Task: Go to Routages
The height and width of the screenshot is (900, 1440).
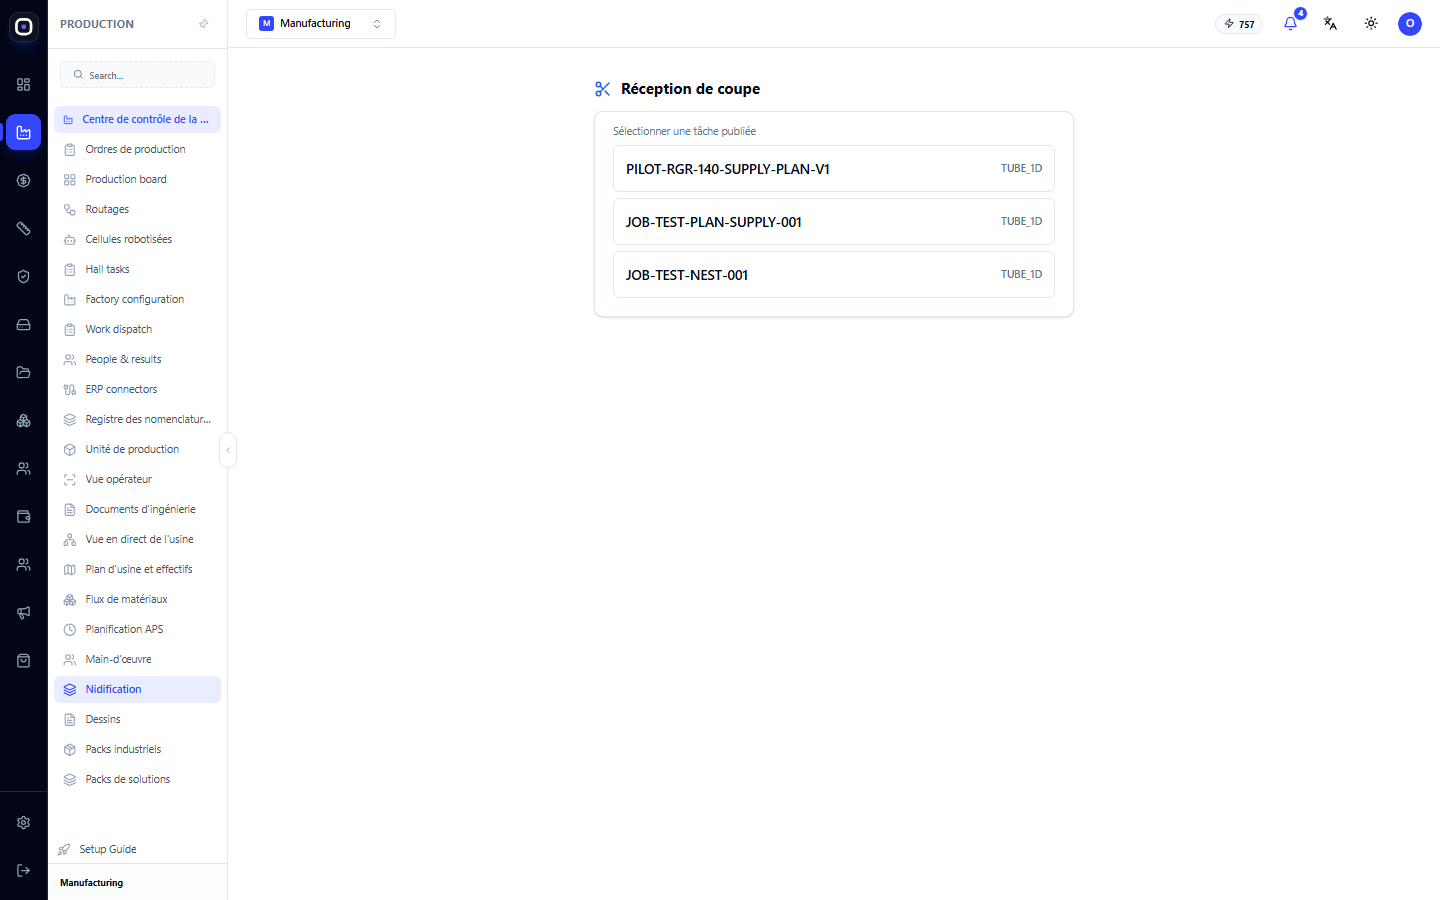Action: (x=137, y=209)
